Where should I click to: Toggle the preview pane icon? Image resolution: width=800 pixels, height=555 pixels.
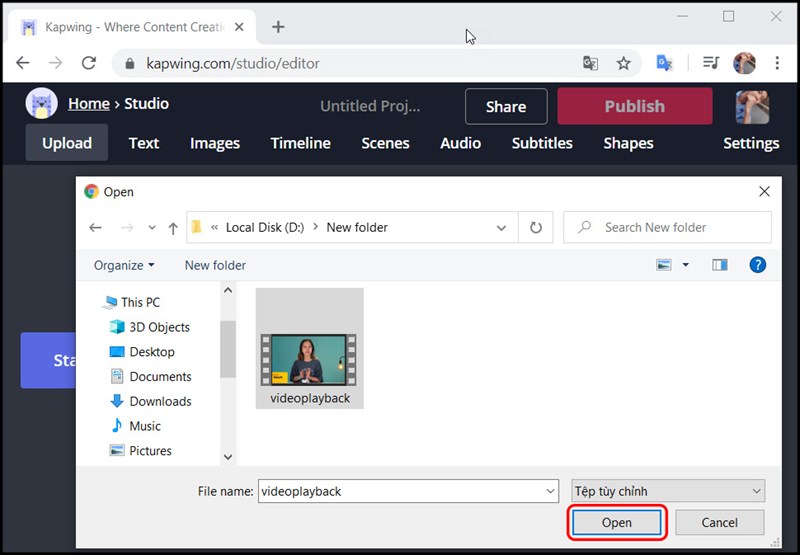[719, 265]
